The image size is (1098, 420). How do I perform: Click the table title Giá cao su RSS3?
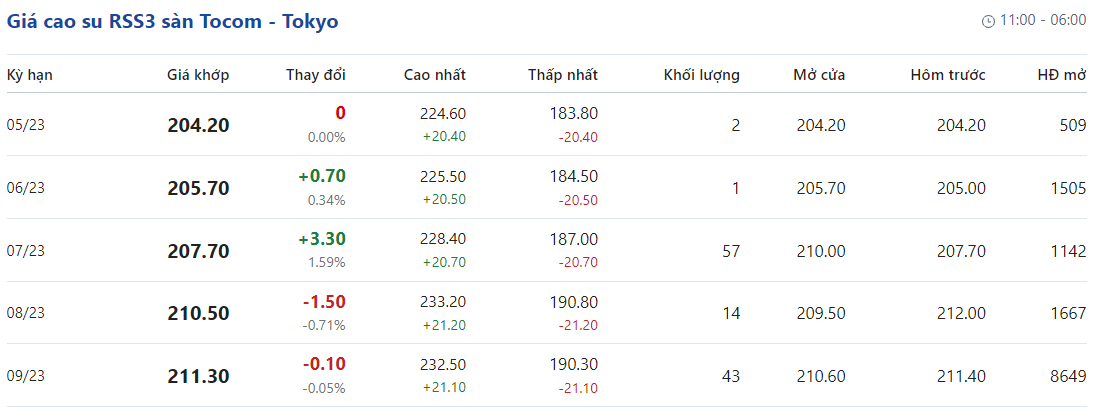(x=172, y=21)
